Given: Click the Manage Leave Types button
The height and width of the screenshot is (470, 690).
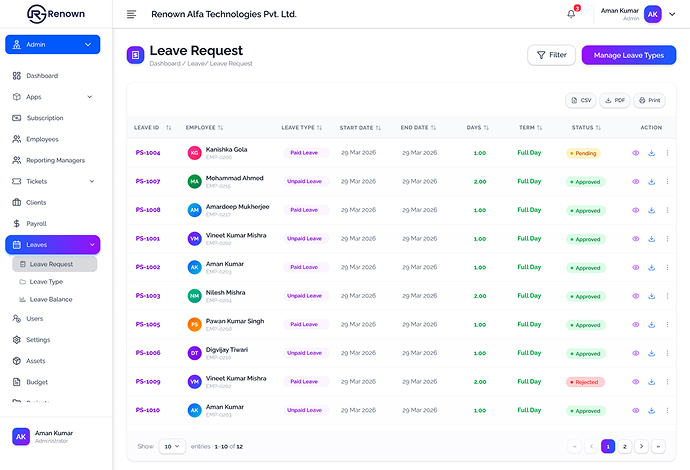Looking at the screenshot, I should pyautogui.click(x=628, y=55).
